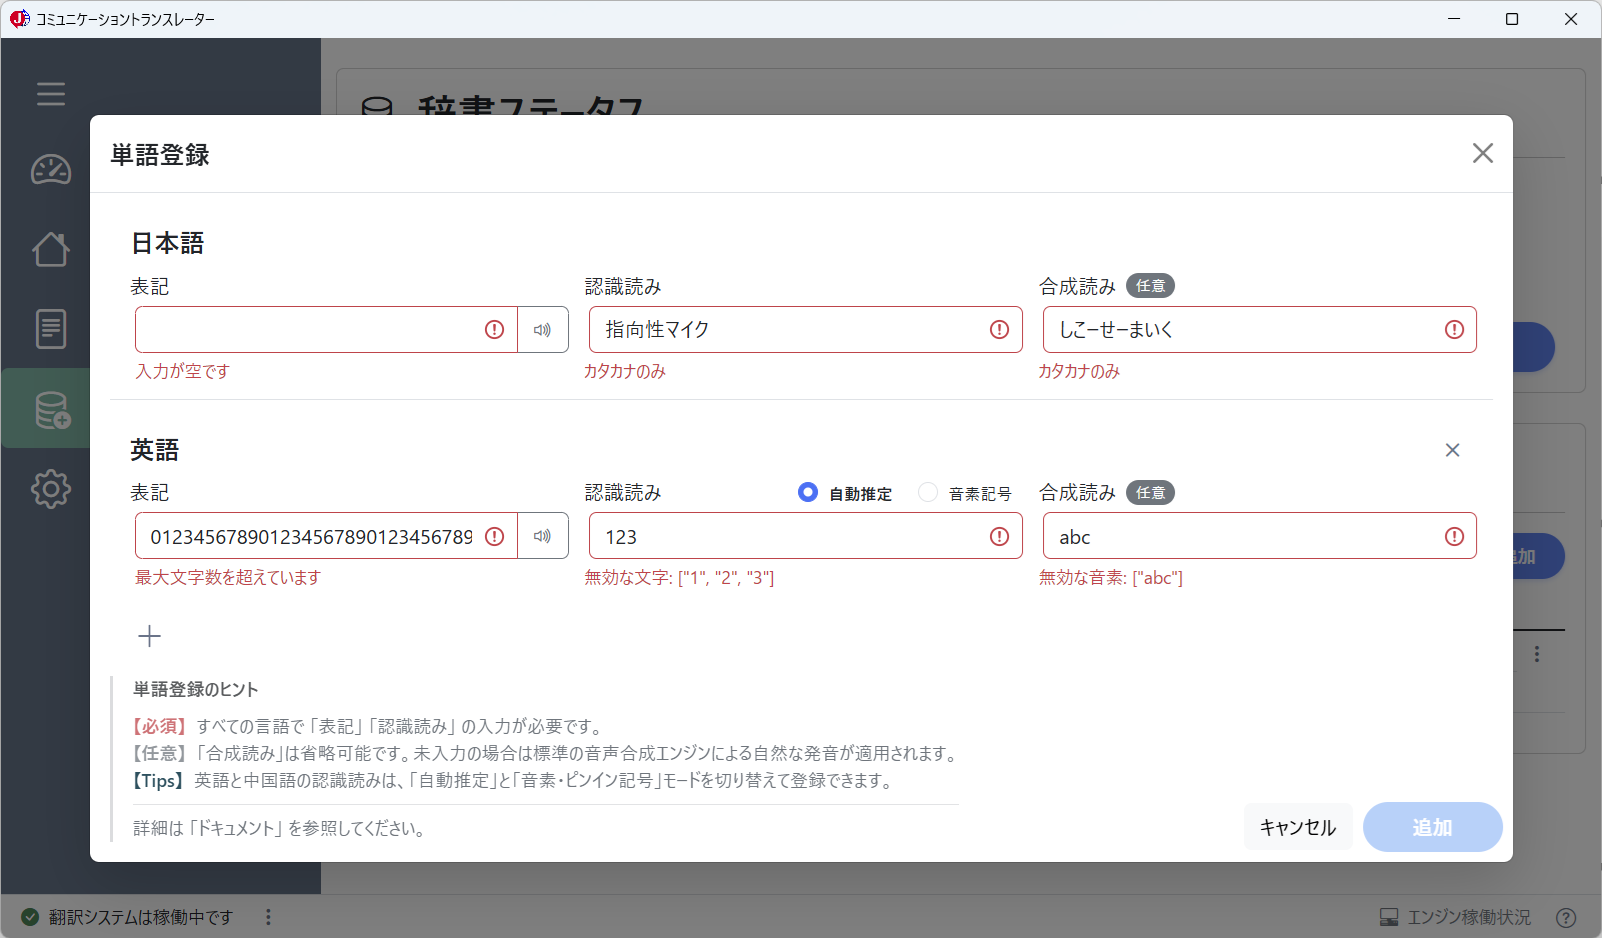Click the 単語登録のヒント heading
The height and width of the screenshot is (938, 1602).
point(196,689)
